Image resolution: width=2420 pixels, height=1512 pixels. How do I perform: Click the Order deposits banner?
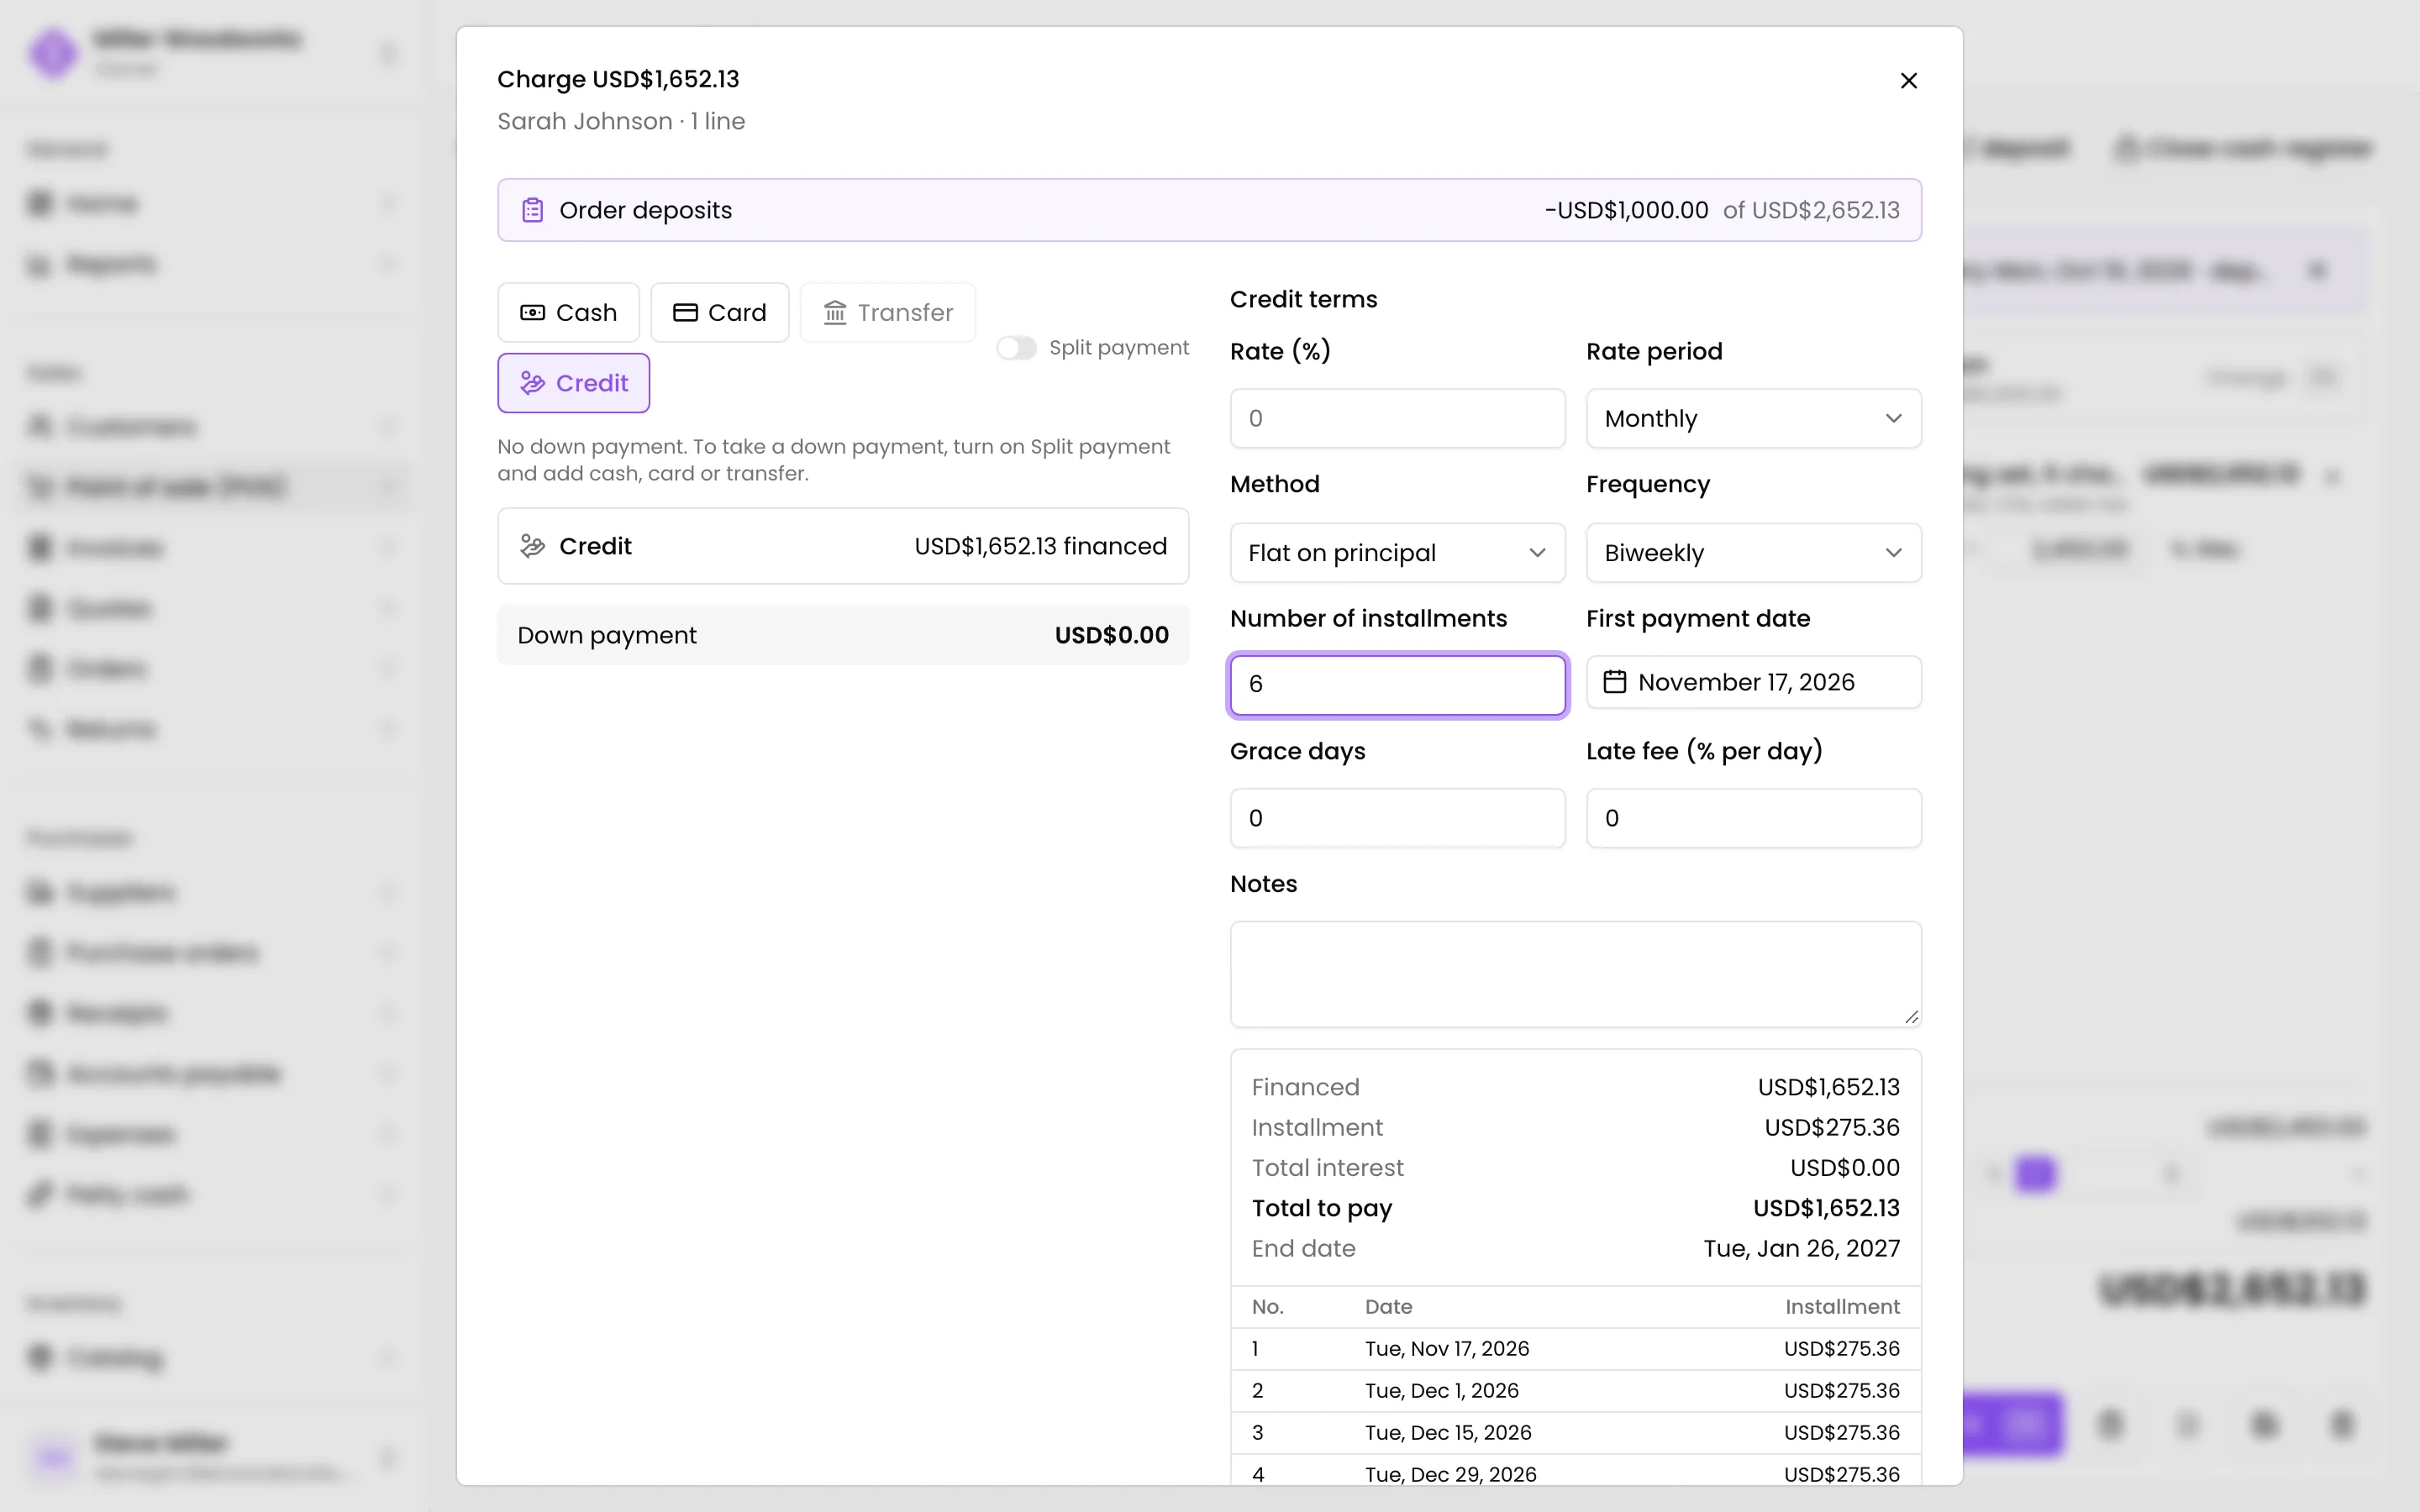(x=1209, y=210)
